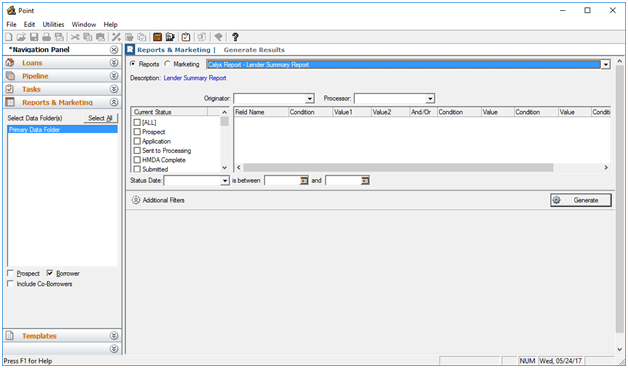Open the Processor dropdown
Screen dimensions: 628x368
[x=430, y=99]
